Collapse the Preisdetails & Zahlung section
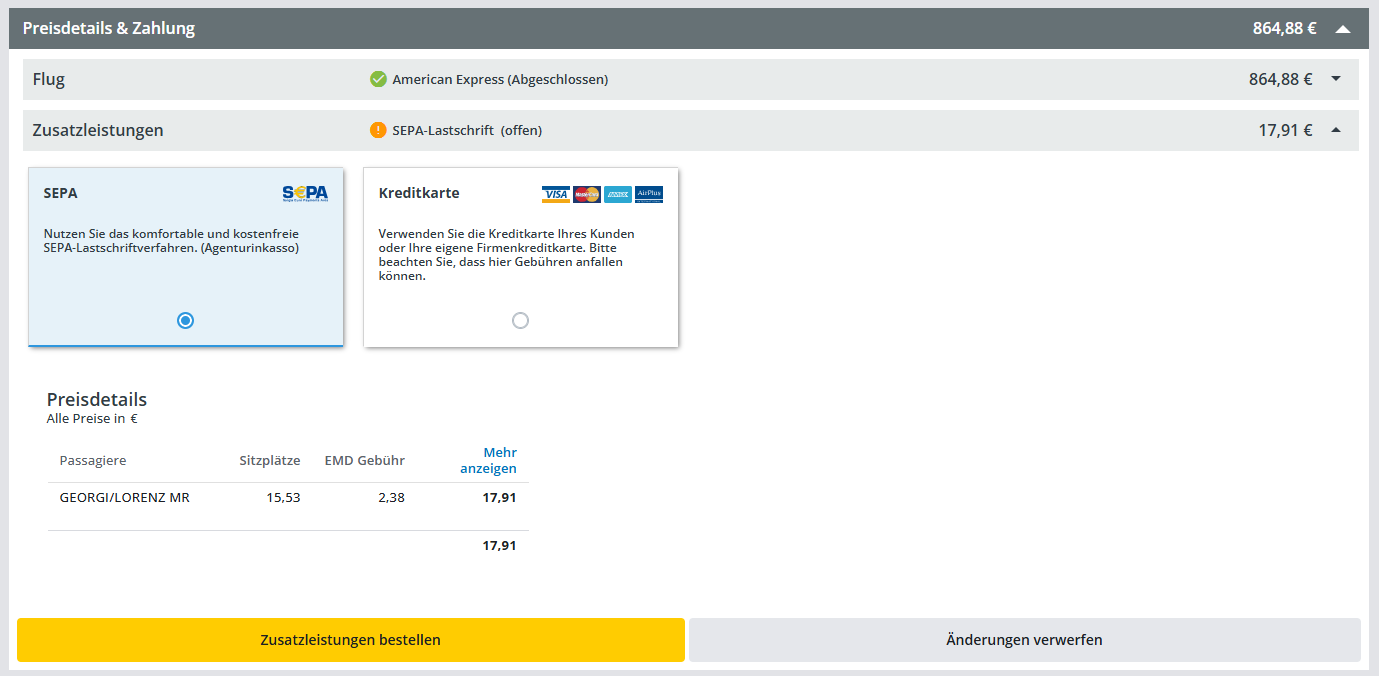The image size is (1379, 676). point(1342,29)
